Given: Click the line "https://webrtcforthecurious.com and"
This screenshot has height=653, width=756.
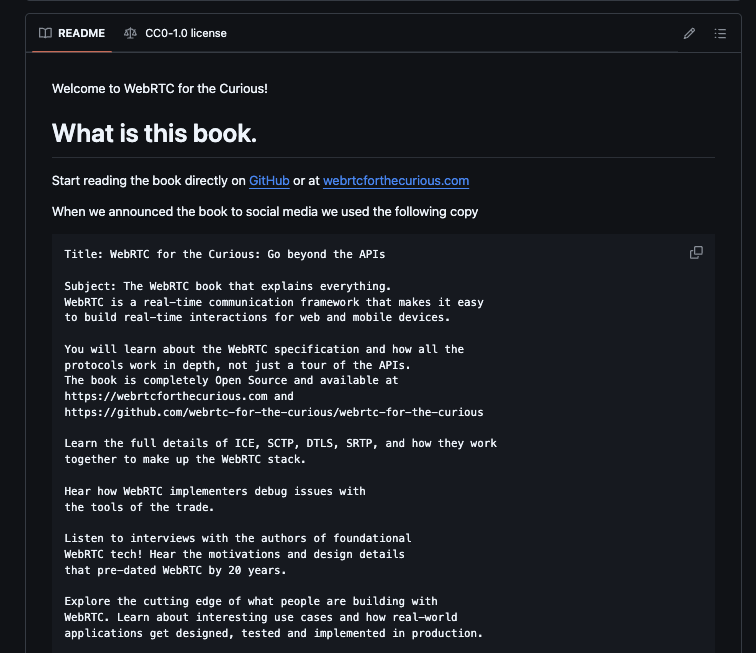Looking at the screenshot, I should (x=179, y=396).
